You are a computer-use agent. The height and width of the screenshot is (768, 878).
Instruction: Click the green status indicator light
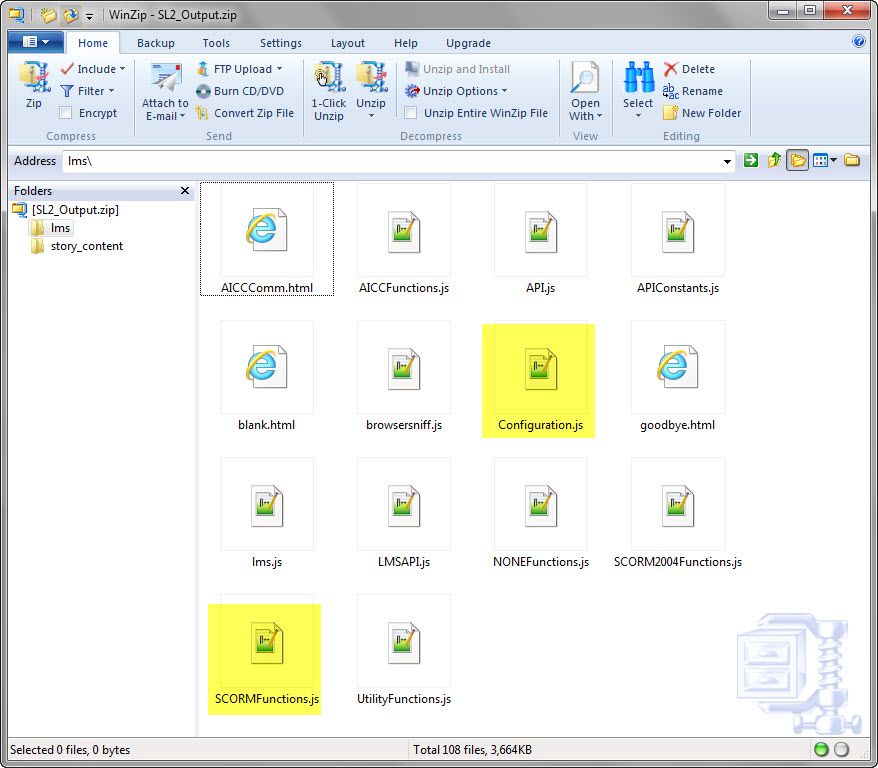tap(821, 749)
